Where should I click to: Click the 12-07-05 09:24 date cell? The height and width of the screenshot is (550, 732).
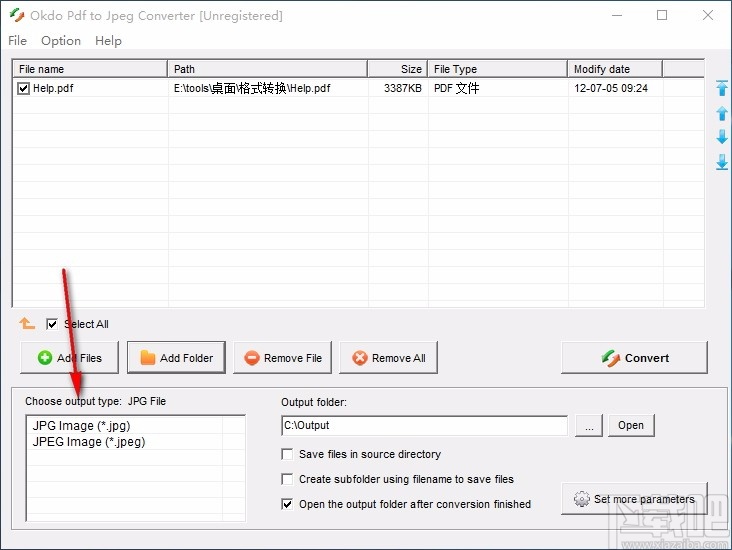(x=611, y=88)
